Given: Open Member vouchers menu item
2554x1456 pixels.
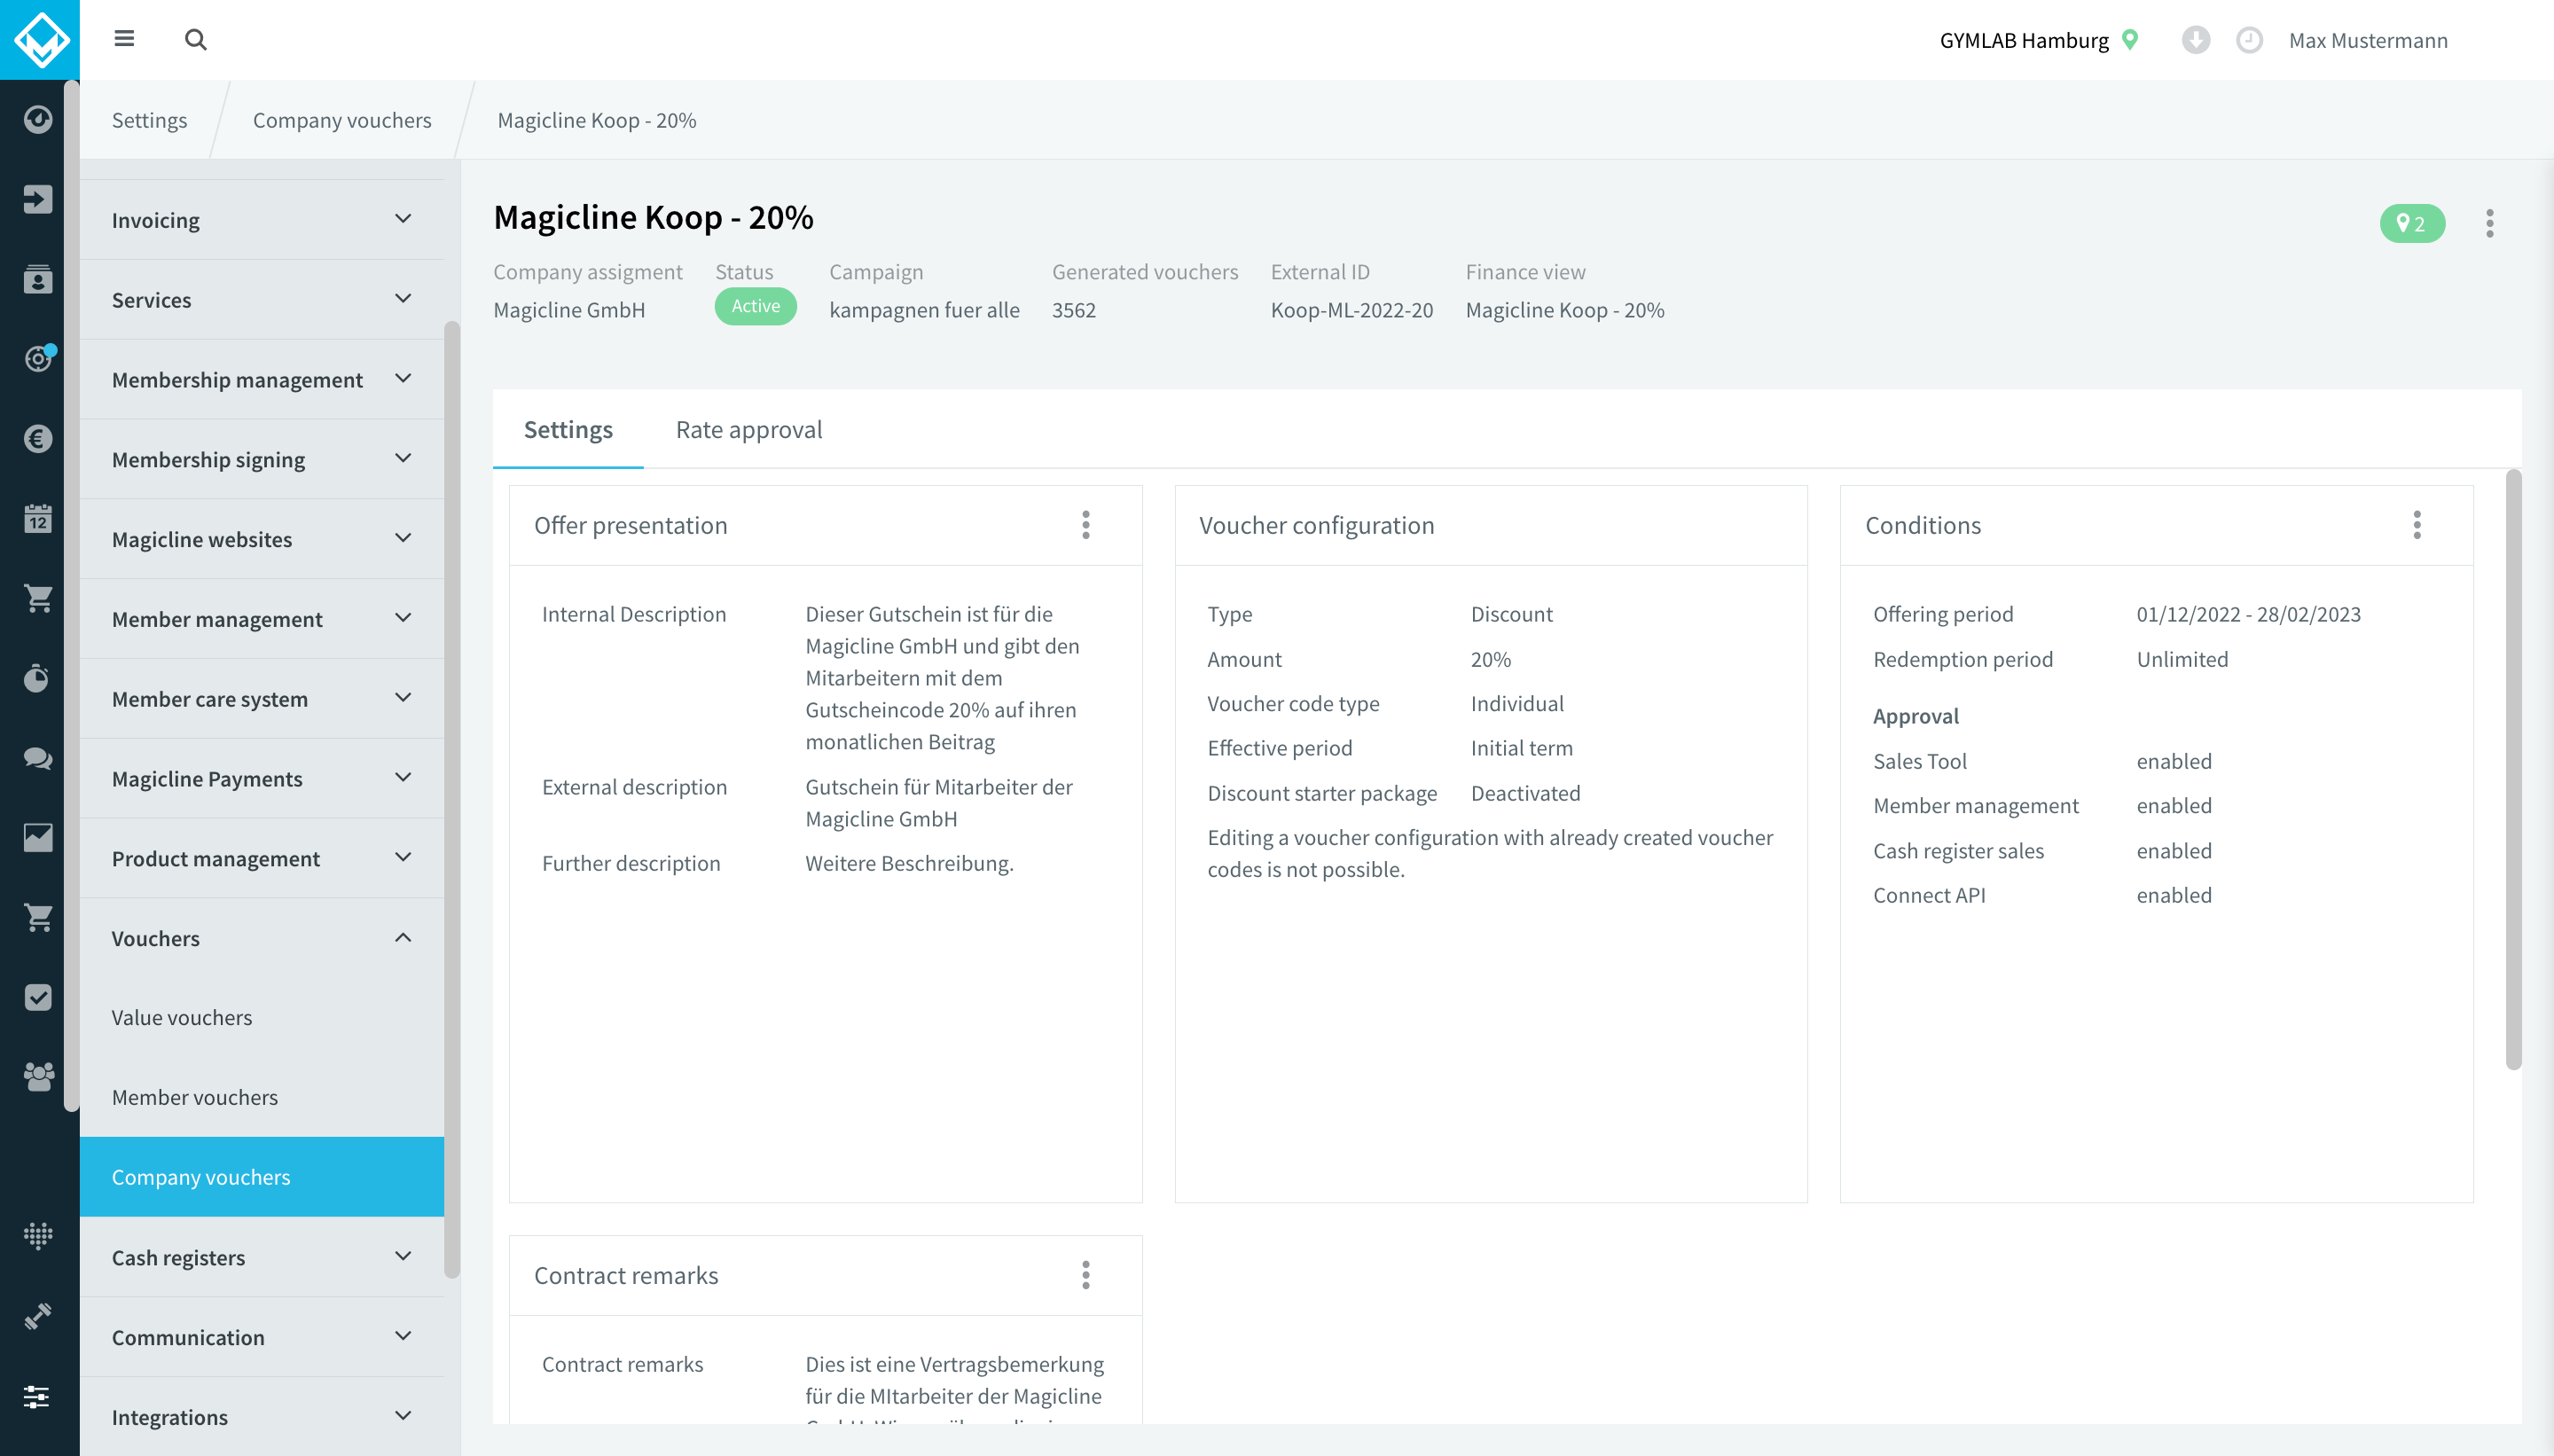Looking at the screenshot, I should (x=262, y=1097).
